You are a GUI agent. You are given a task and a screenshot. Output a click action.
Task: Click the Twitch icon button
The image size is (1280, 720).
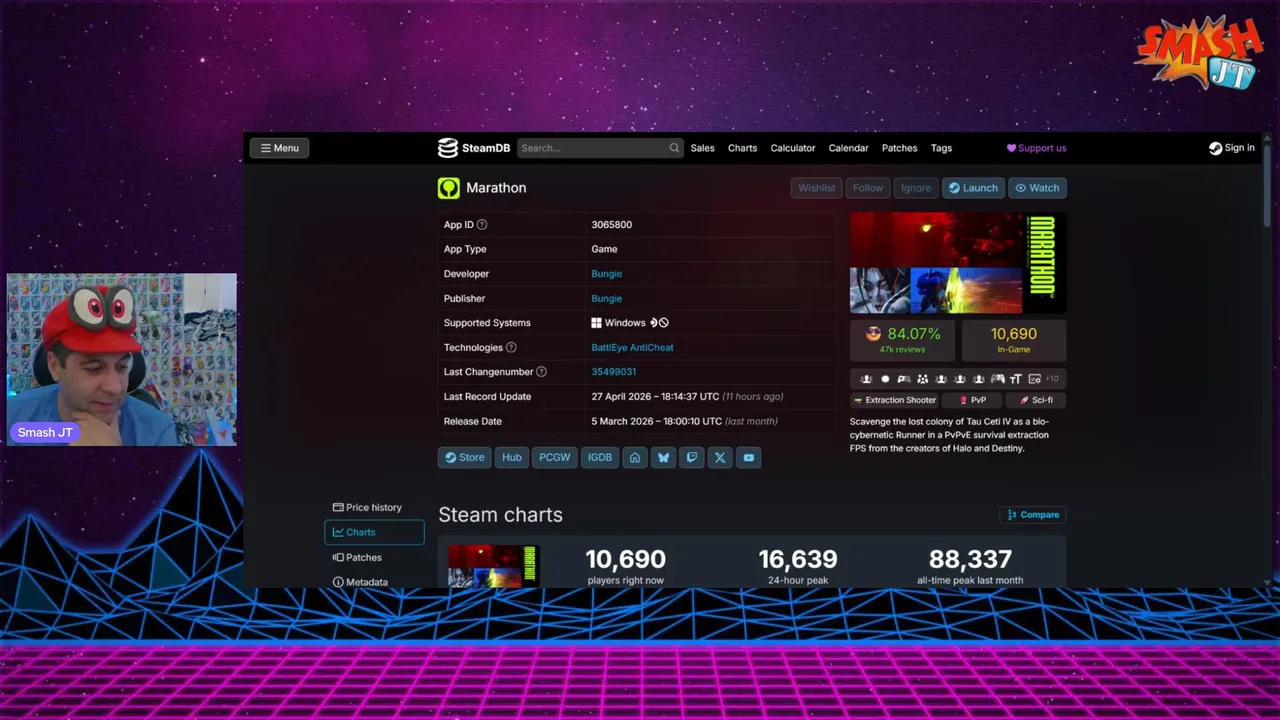[x=691, y=458]
